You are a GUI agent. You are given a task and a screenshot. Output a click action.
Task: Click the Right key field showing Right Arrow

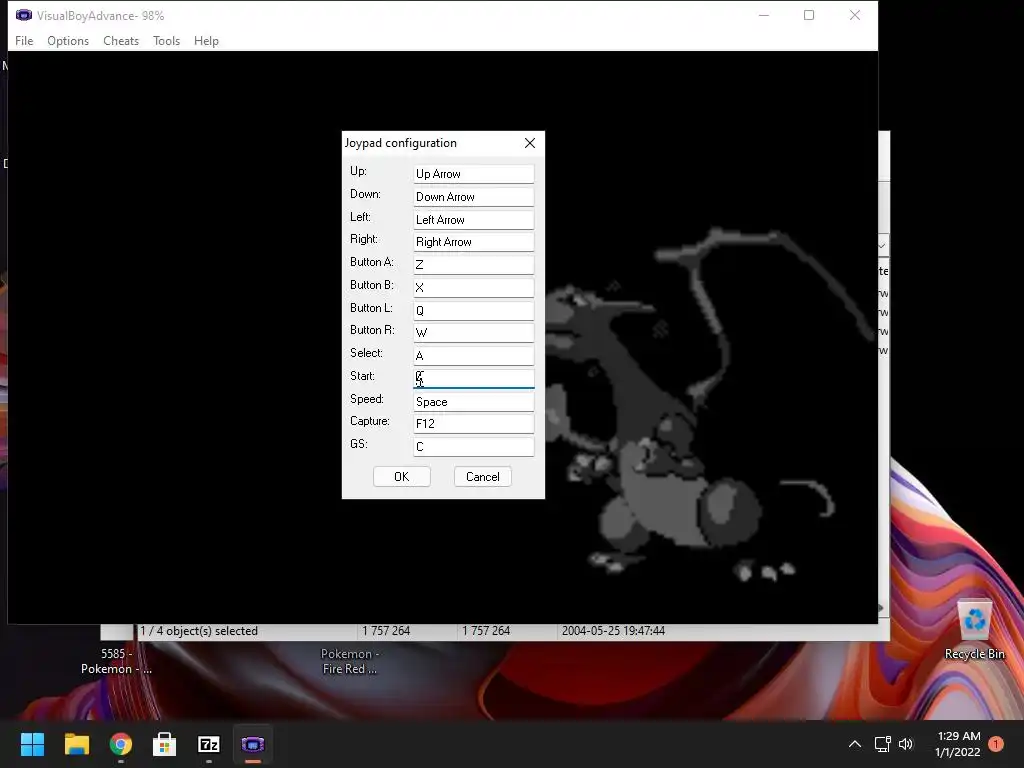point(473,242)
